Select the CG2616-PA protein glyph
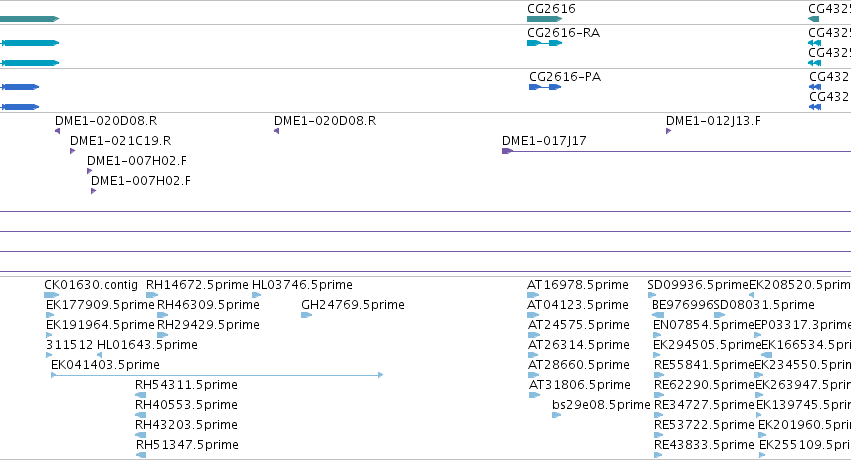The width and height of the screenshot is (851, 460). click(x=545, y=87)
